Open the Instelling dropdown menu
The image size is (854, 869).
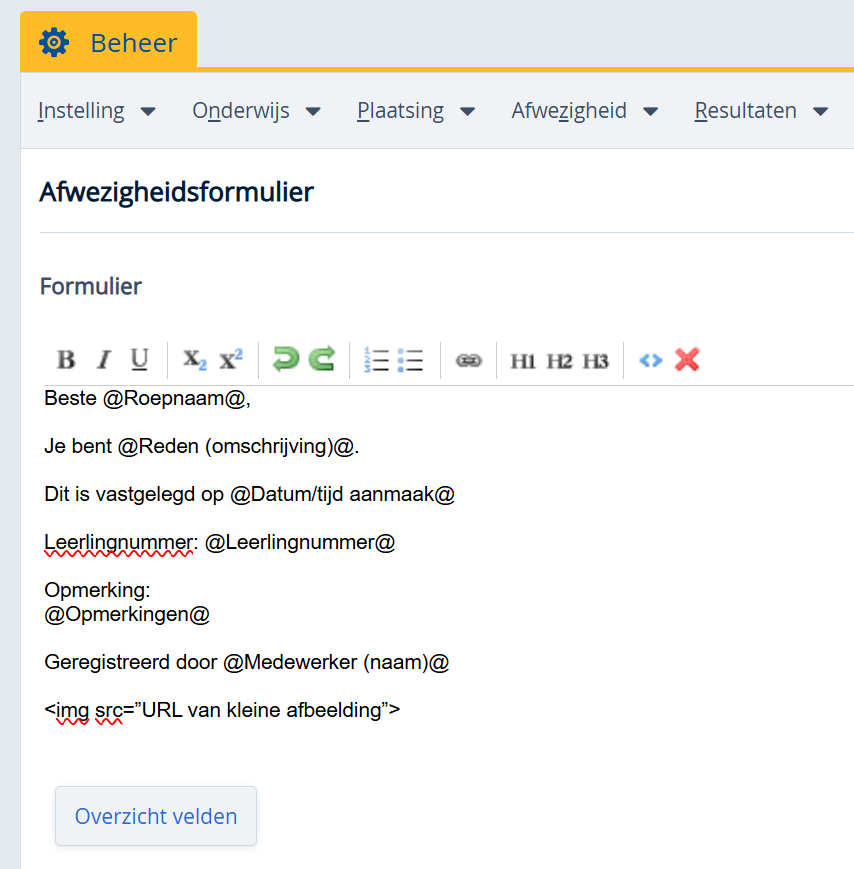[x=97, y=111]
